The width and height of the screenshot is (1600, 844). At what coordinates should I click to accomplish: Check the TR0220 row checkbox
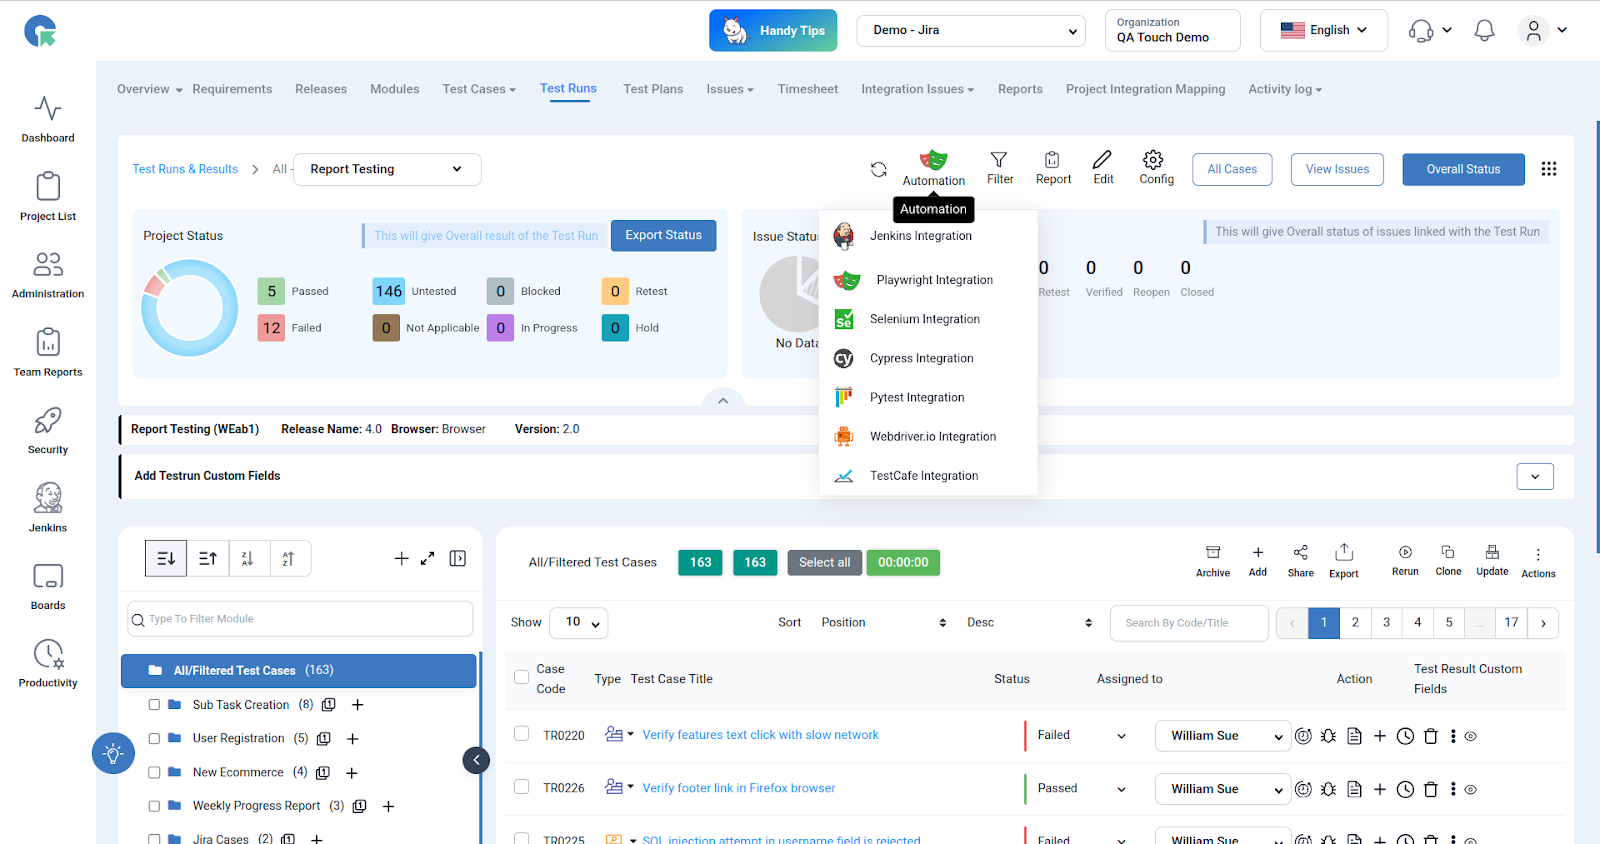point(521,733)
